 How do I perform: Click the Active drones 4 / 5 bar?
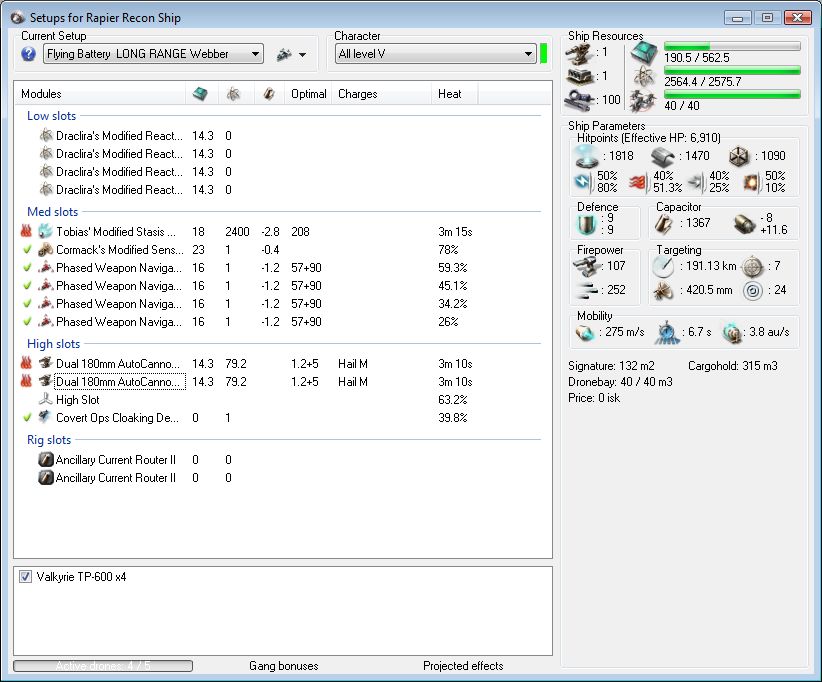103,666
